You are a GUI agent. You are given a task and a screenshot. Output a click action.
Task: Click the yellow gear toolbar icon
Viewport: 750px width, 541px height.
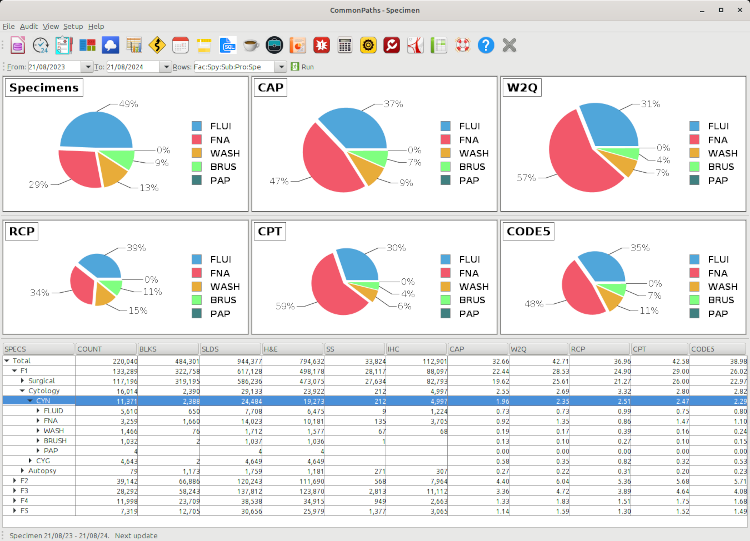[x=368, y=45]
